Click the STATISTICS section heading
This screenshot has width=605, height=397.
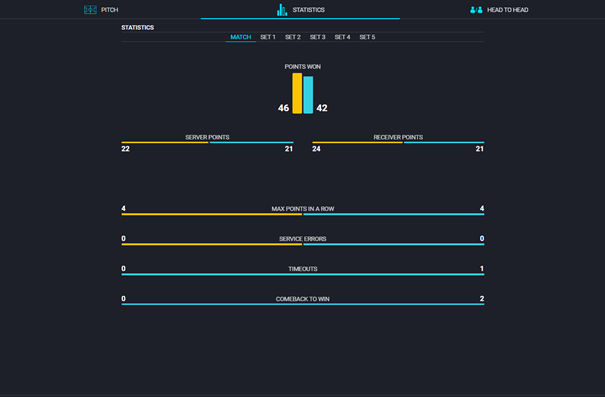138,27
